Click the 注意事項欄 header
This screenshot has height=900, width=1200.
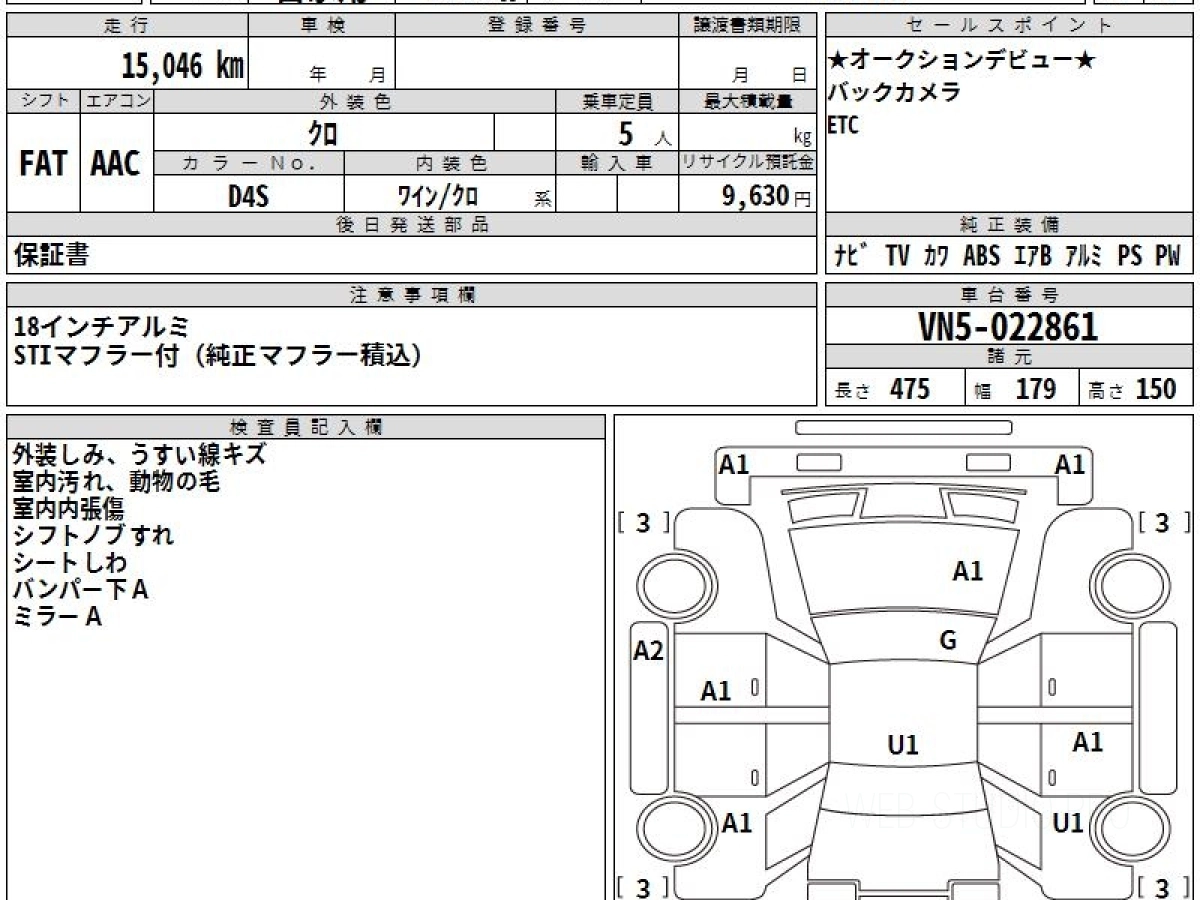[x=411, y=295]
